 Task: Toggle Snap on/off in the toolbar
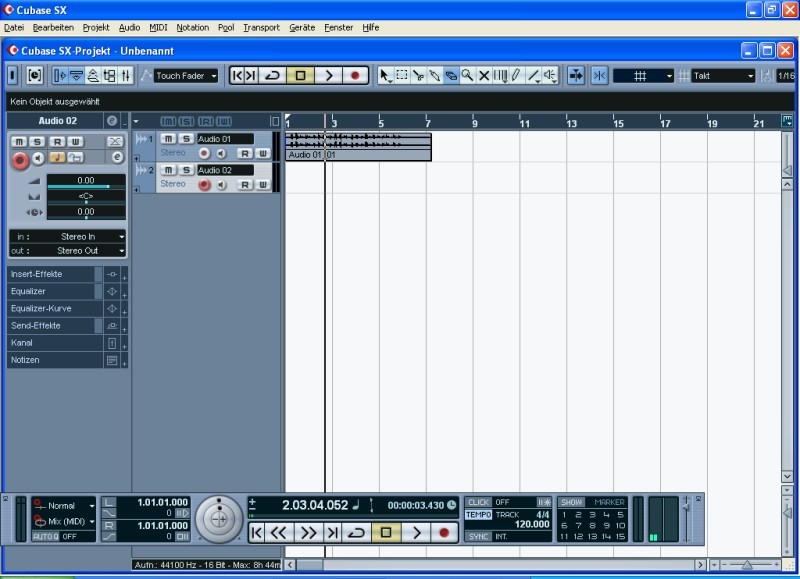click(599, 76)
